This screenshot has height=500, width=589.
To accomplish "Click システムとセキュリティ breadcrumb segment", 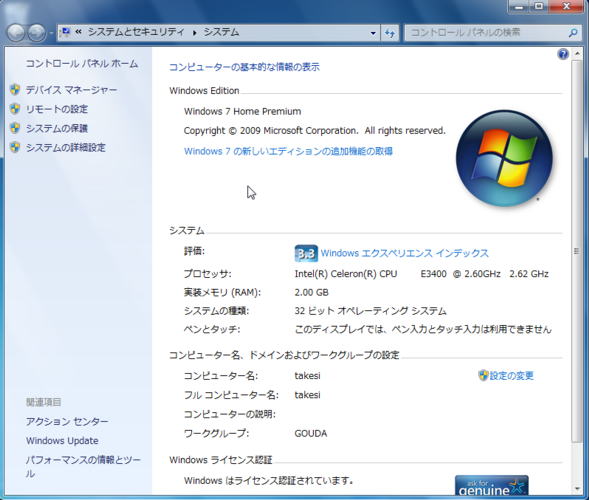I will (x=136, y=32).
